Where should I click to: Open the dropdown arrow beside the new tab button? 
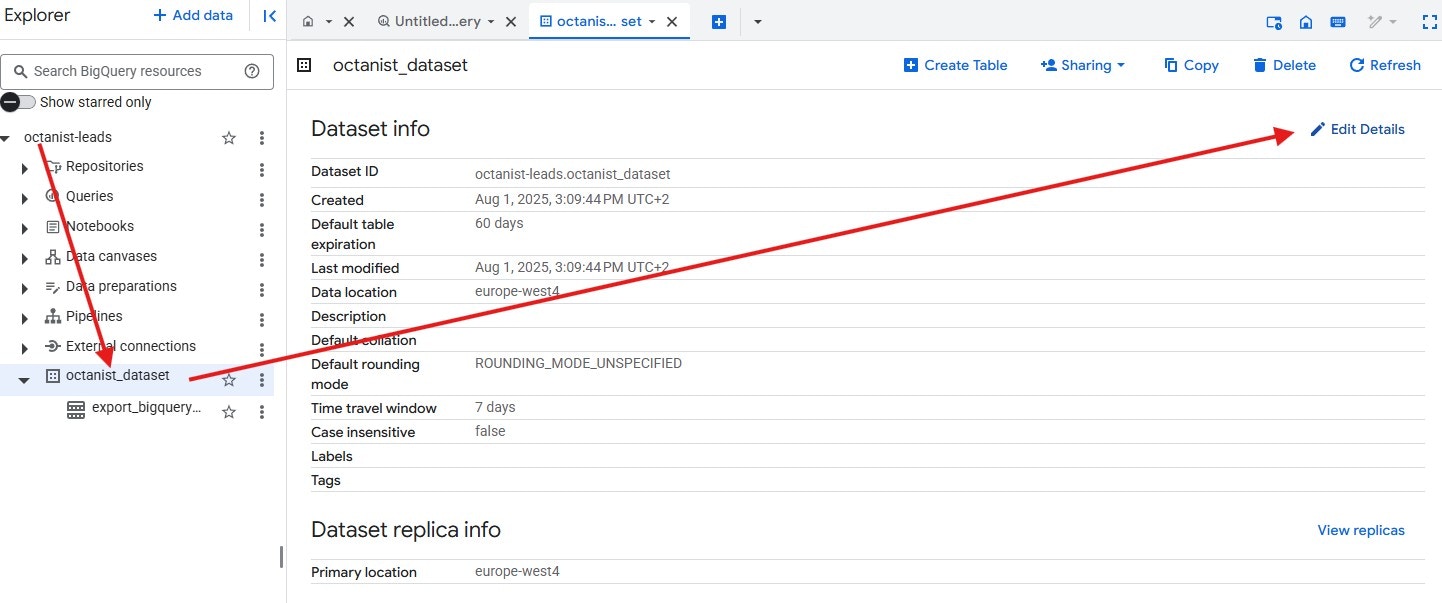click(x=757, y=21)
